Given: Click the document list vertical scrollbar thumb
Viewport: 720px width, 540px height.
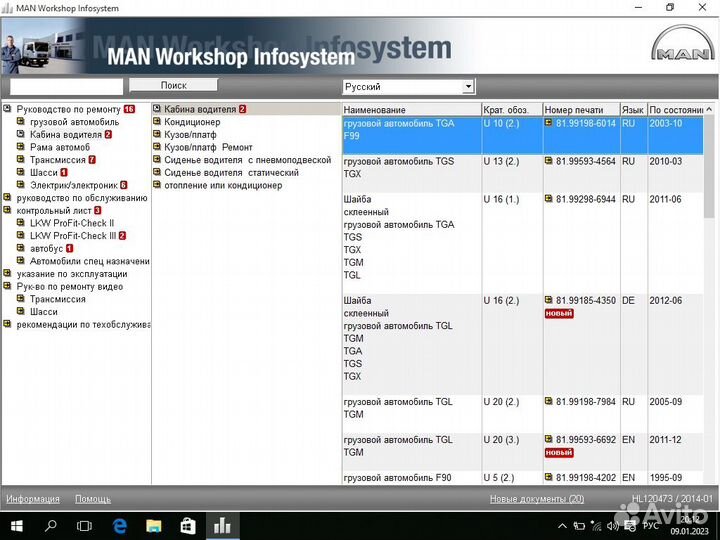Looking at the screenshot, I should pos(709,166).
